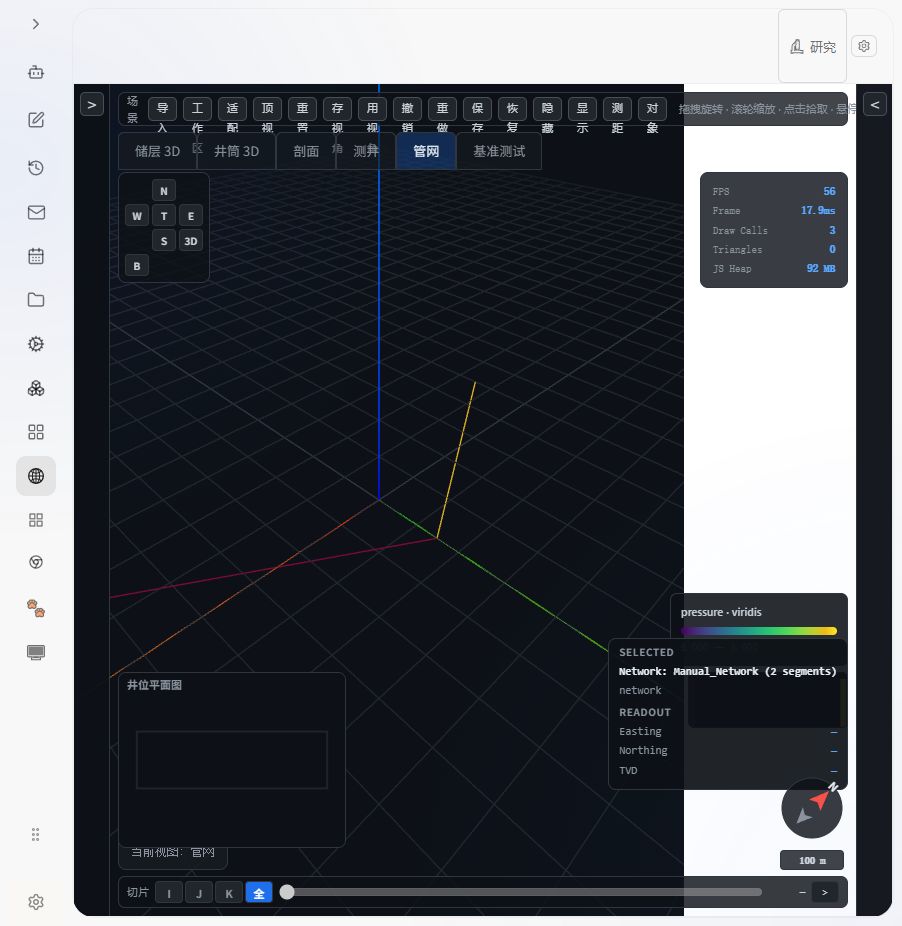The height and width of the screenshot is (926, 902).
Task: Select the globe icon in sidebar
Action: coord(36,475)
